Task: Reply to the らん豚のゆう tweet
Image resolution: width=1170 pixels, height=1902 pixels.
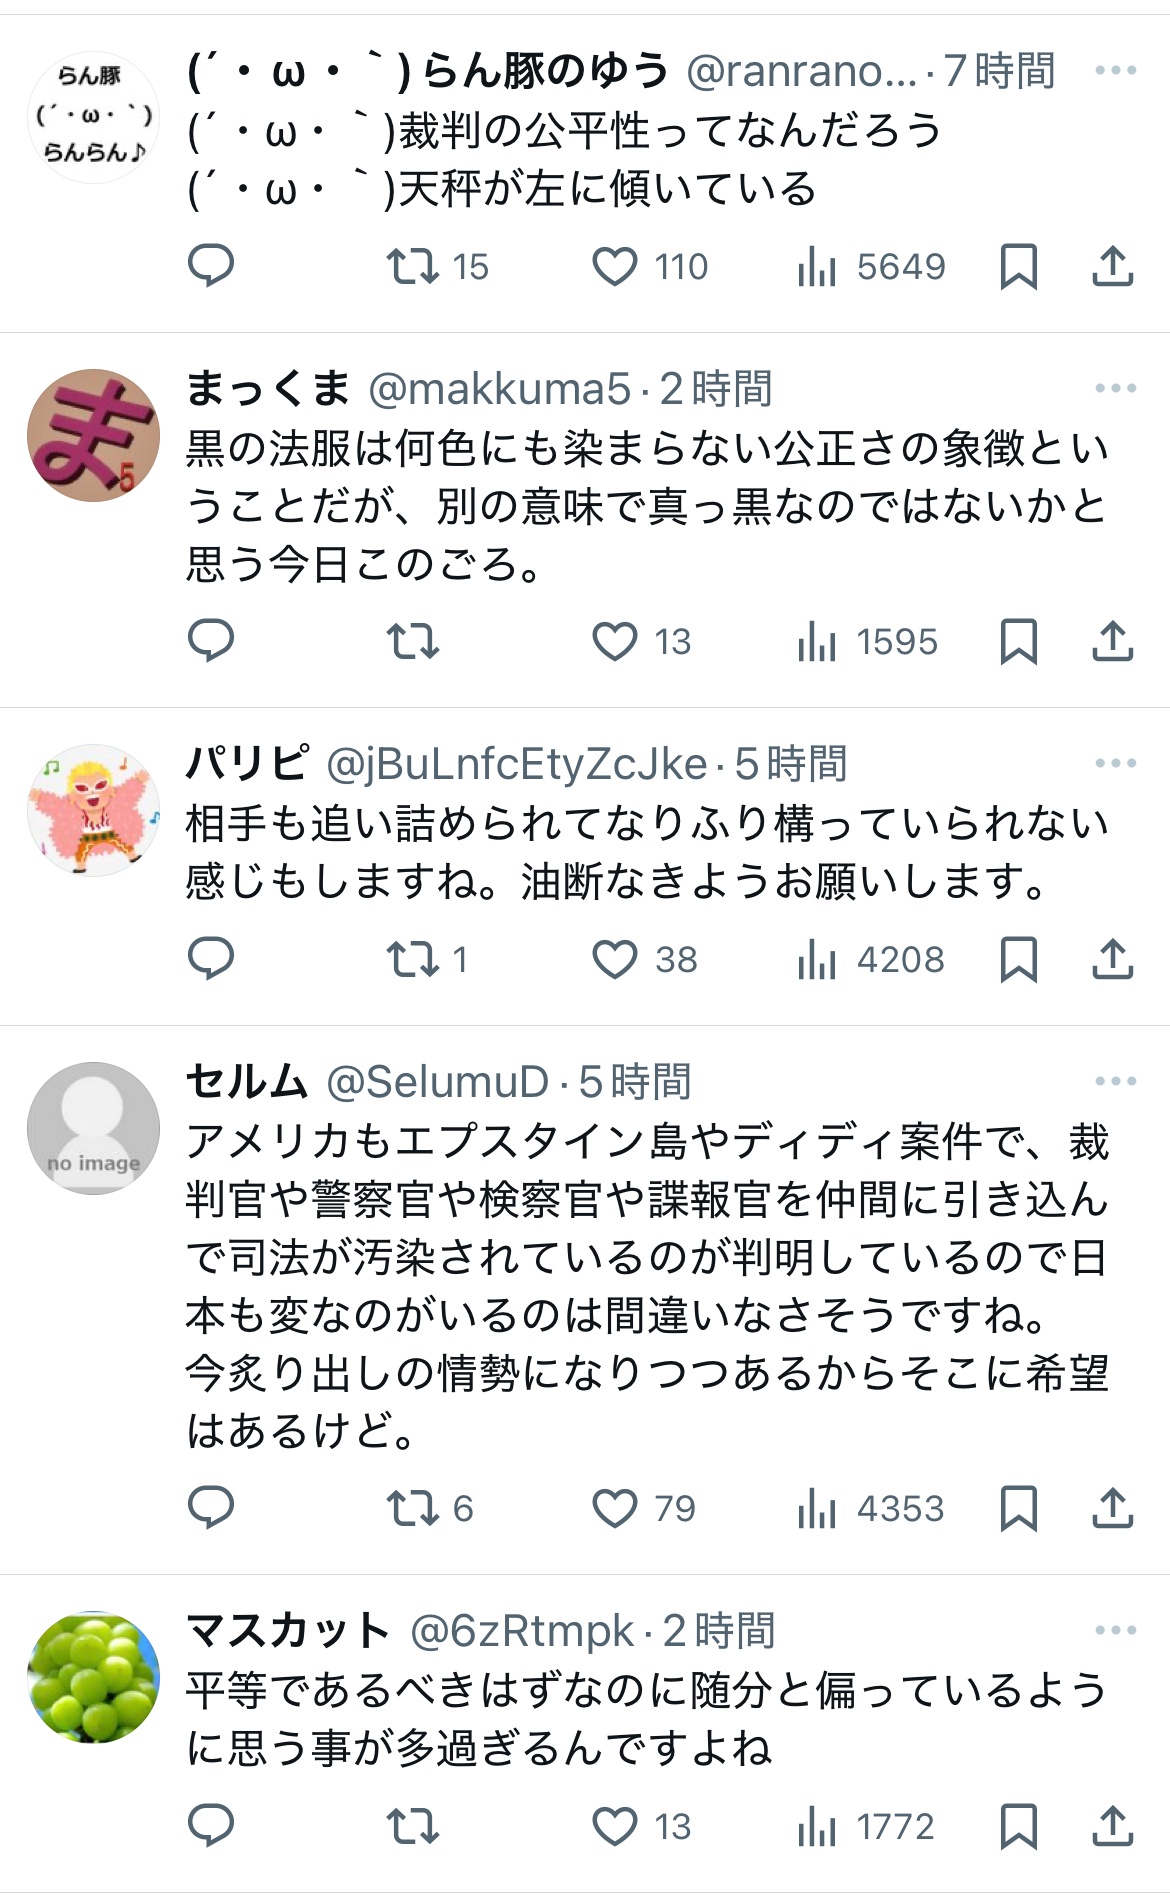Action: [x=211, y=266]
